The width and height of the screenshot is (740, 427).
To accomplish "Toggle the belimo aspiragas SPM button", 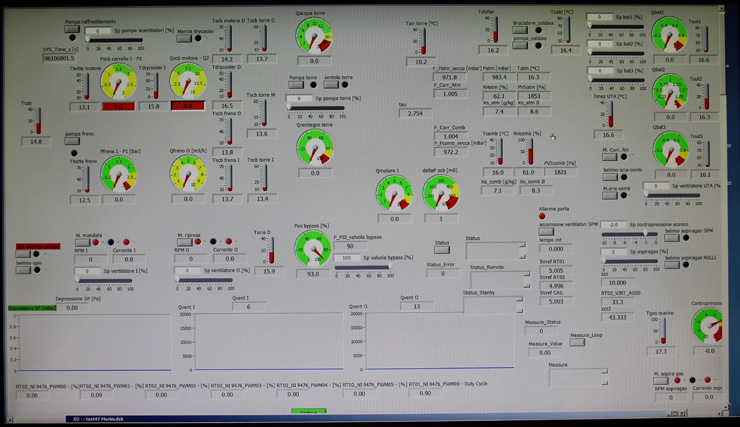I will tap(672, 238).
